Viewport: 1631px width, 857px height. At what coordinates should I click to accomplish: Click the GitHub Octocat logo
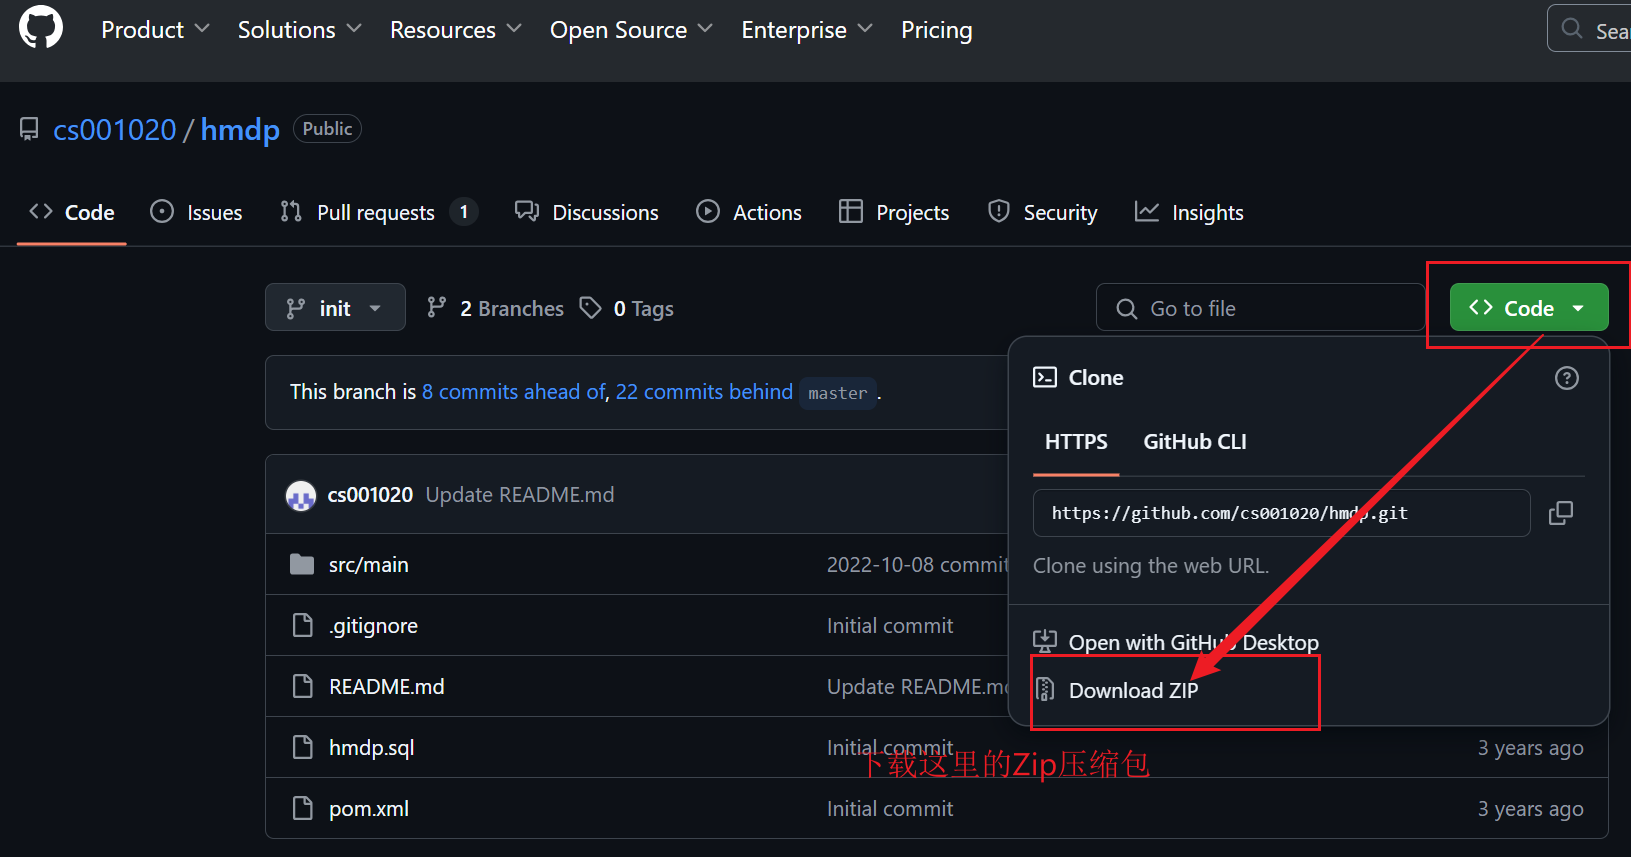41,27
